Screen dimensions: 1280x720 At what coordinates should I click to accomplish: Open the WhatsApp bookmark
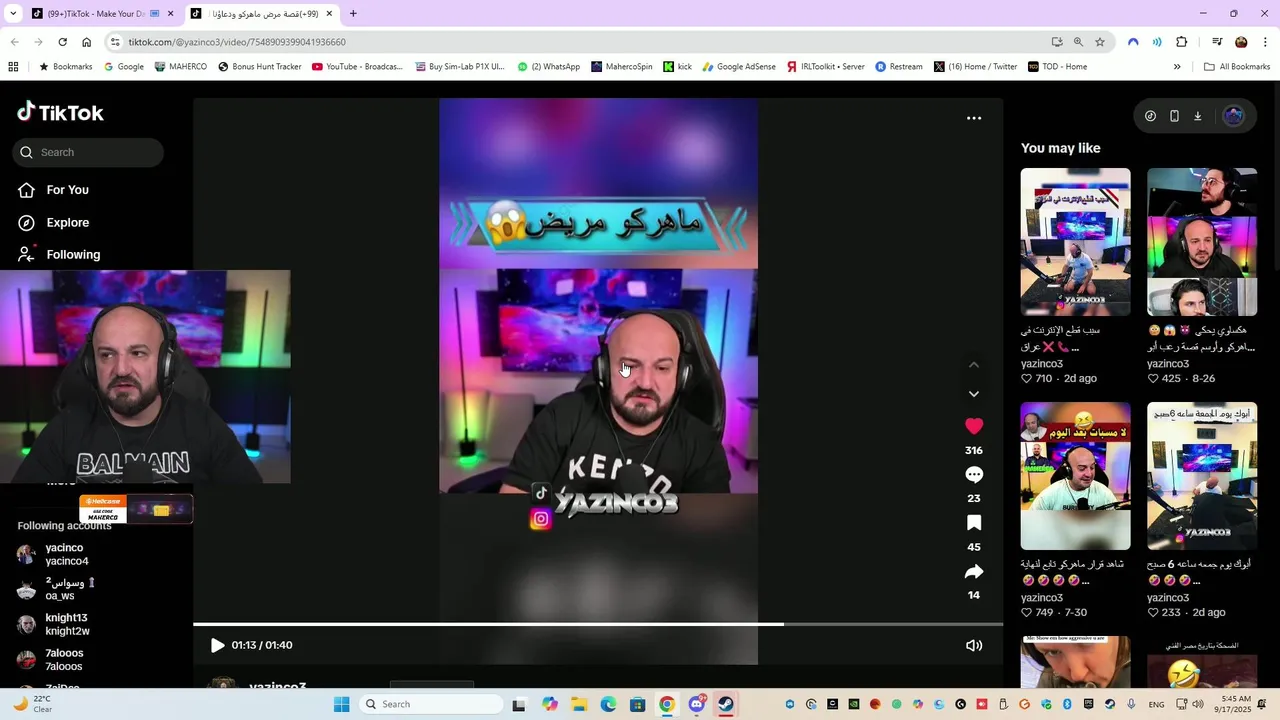[x=548, y=67]
